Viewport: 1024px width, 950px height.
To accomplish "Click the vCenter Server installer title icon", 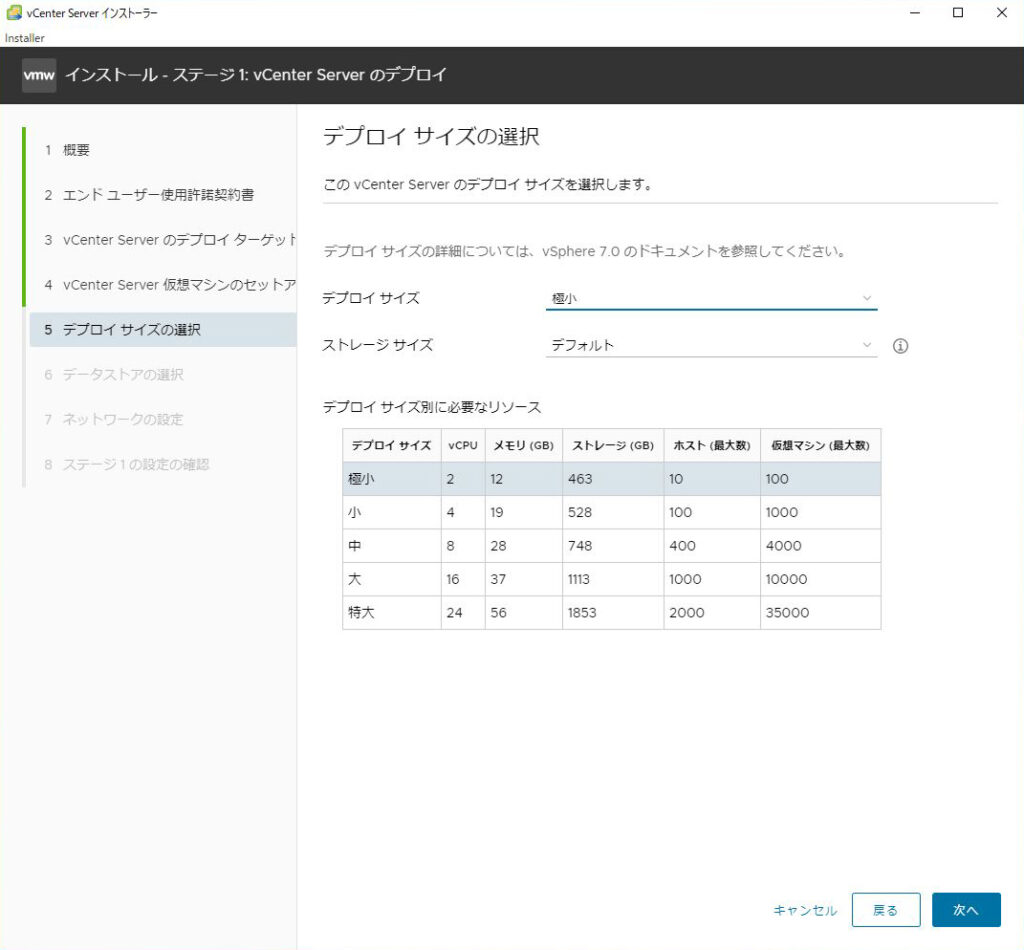I will click(x=14, y=12).
